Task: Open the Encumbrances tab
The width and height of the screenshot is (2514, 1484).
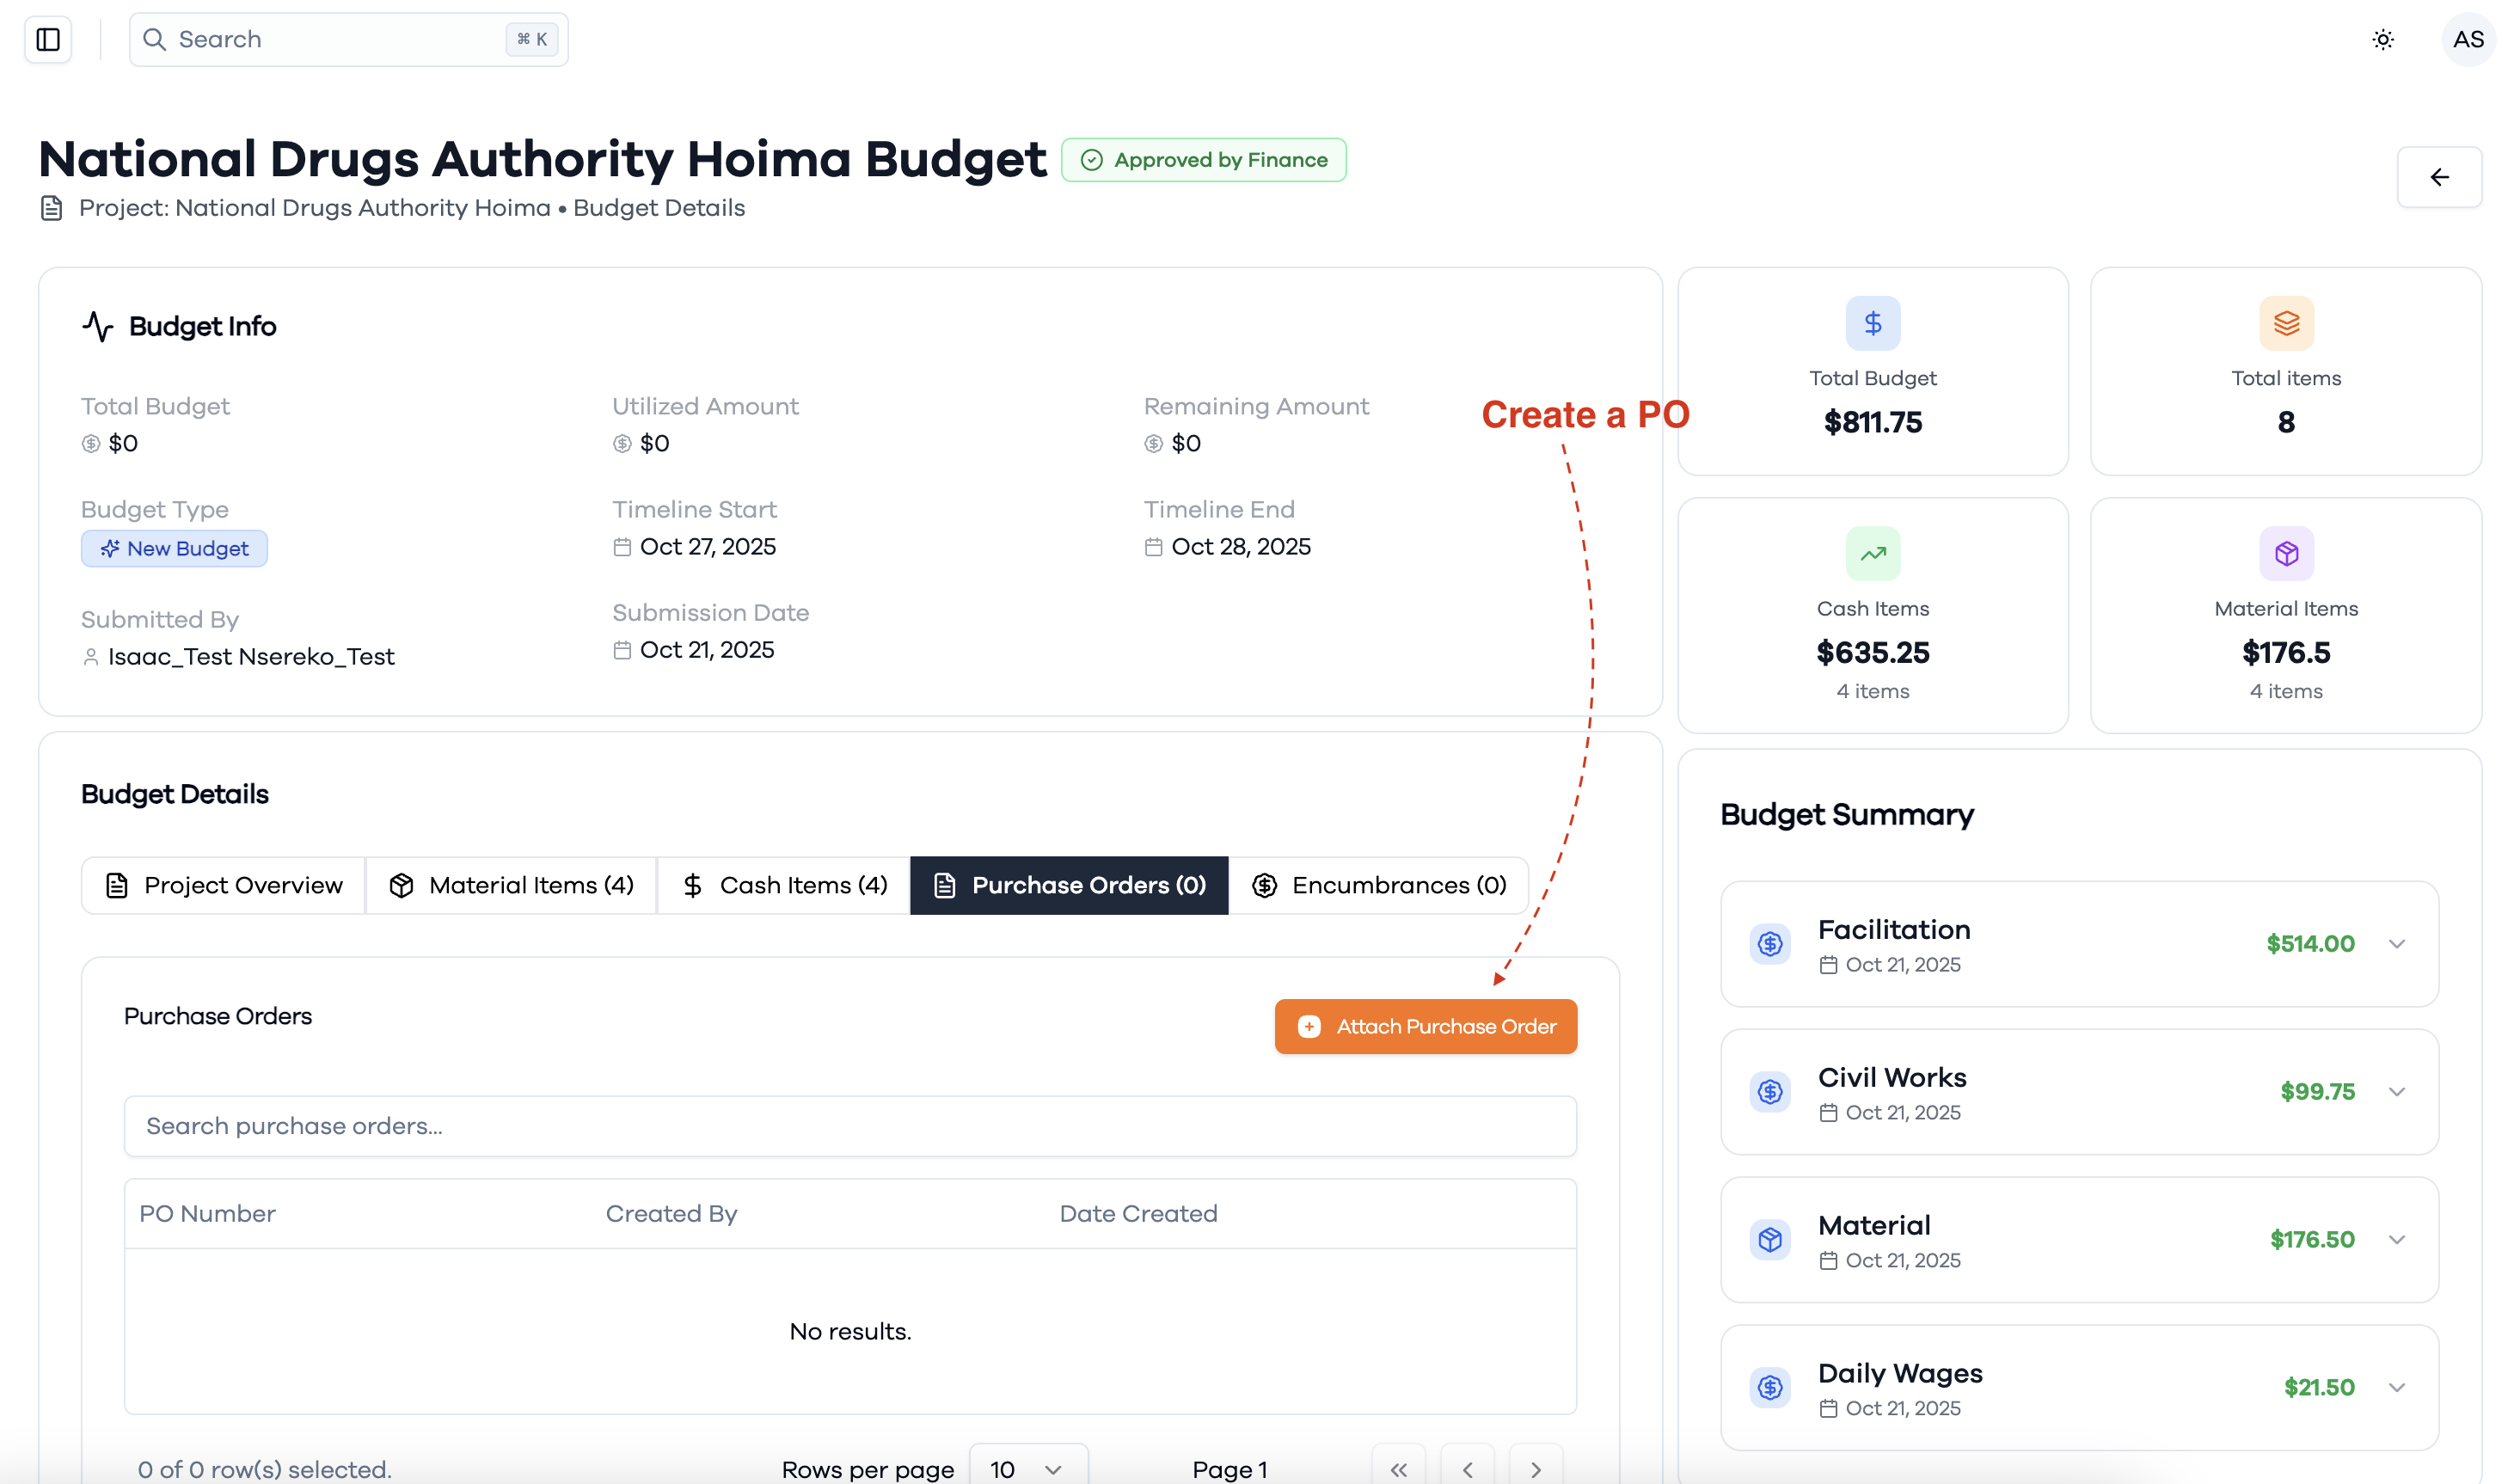Action: click(x=1379, y=885)
